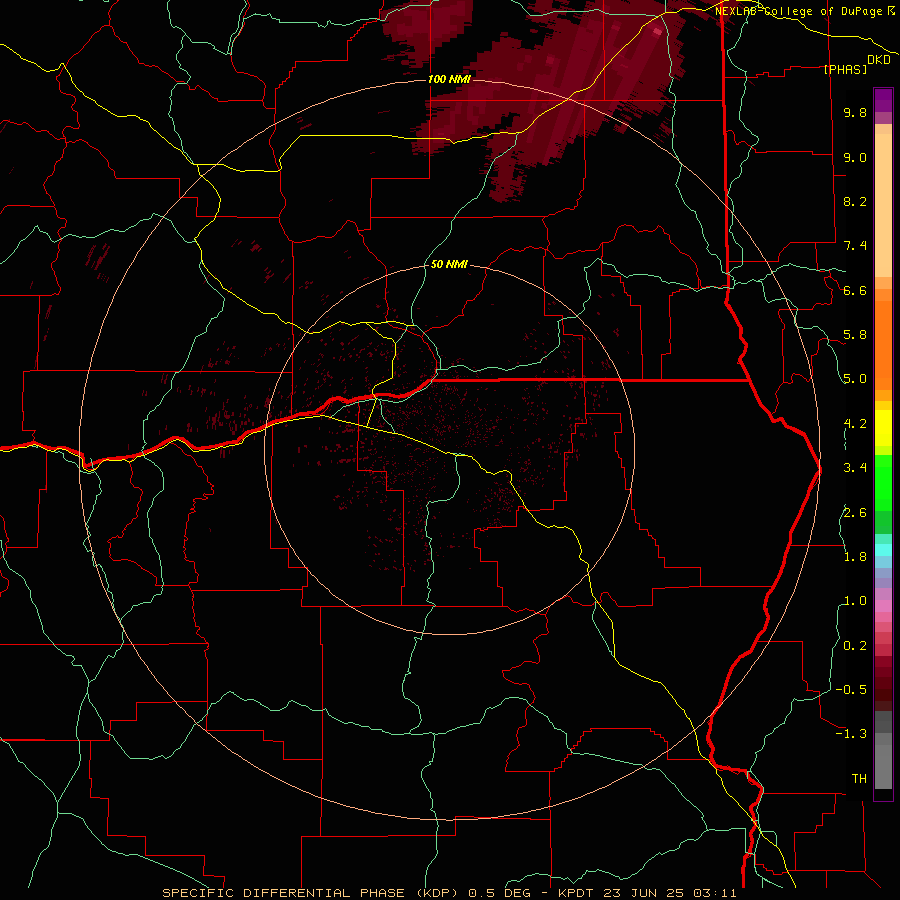
Task: Click the -0.5 color scale label
Action: pyautogui.click(x=851, y=689)
